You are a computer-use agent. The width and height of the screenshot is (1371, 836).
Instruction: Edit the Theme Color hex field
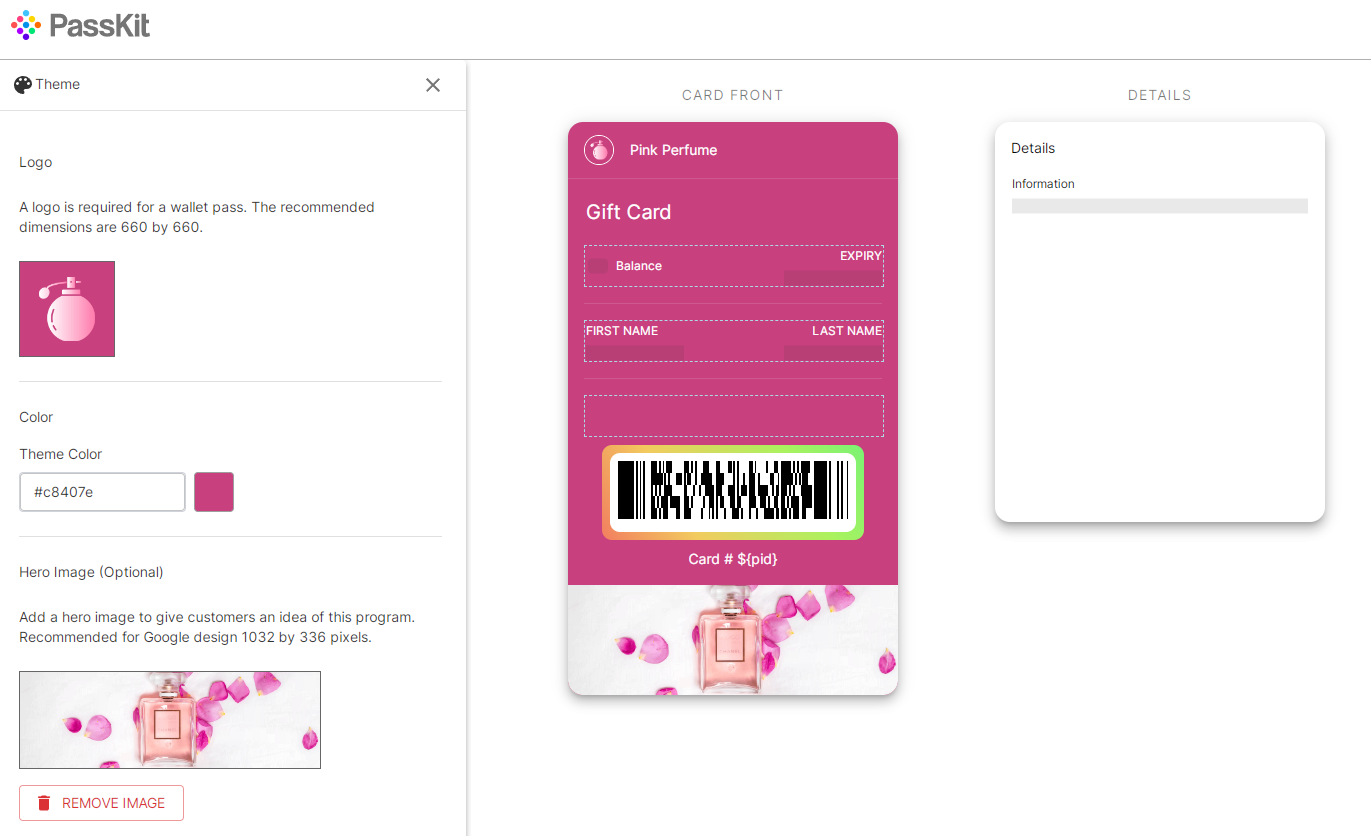point(103,492)
